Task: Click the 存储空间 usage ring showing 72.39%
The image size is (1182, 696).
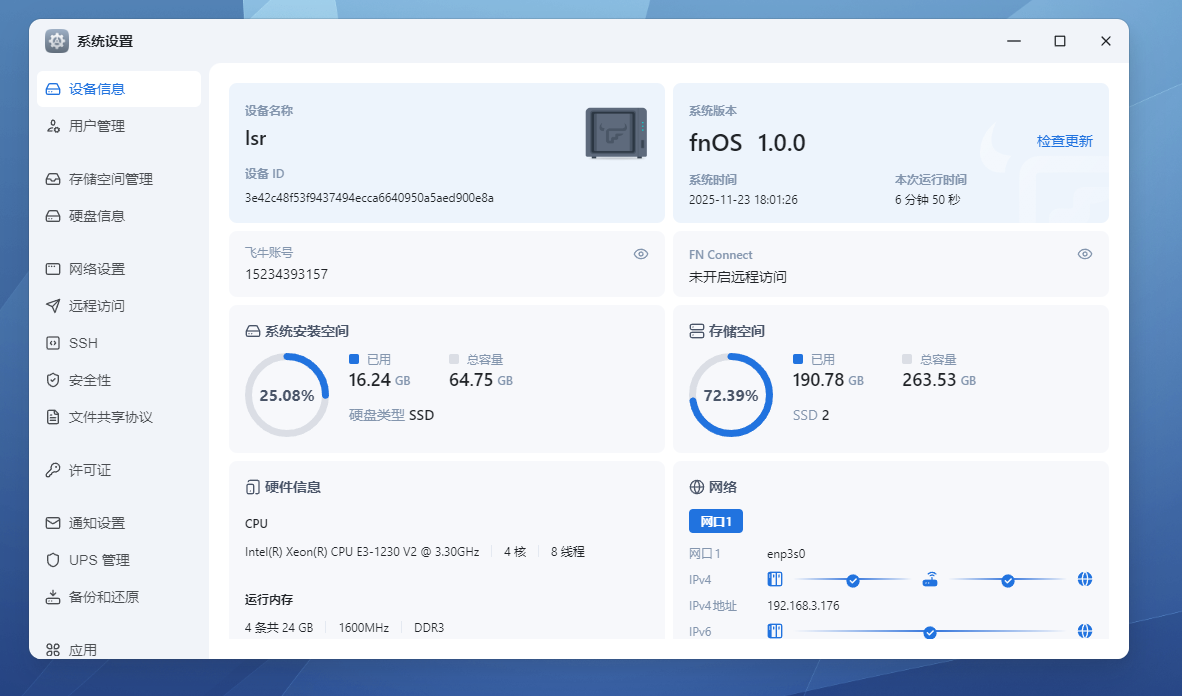Action: pyautogui.click(x=730, y=394)
